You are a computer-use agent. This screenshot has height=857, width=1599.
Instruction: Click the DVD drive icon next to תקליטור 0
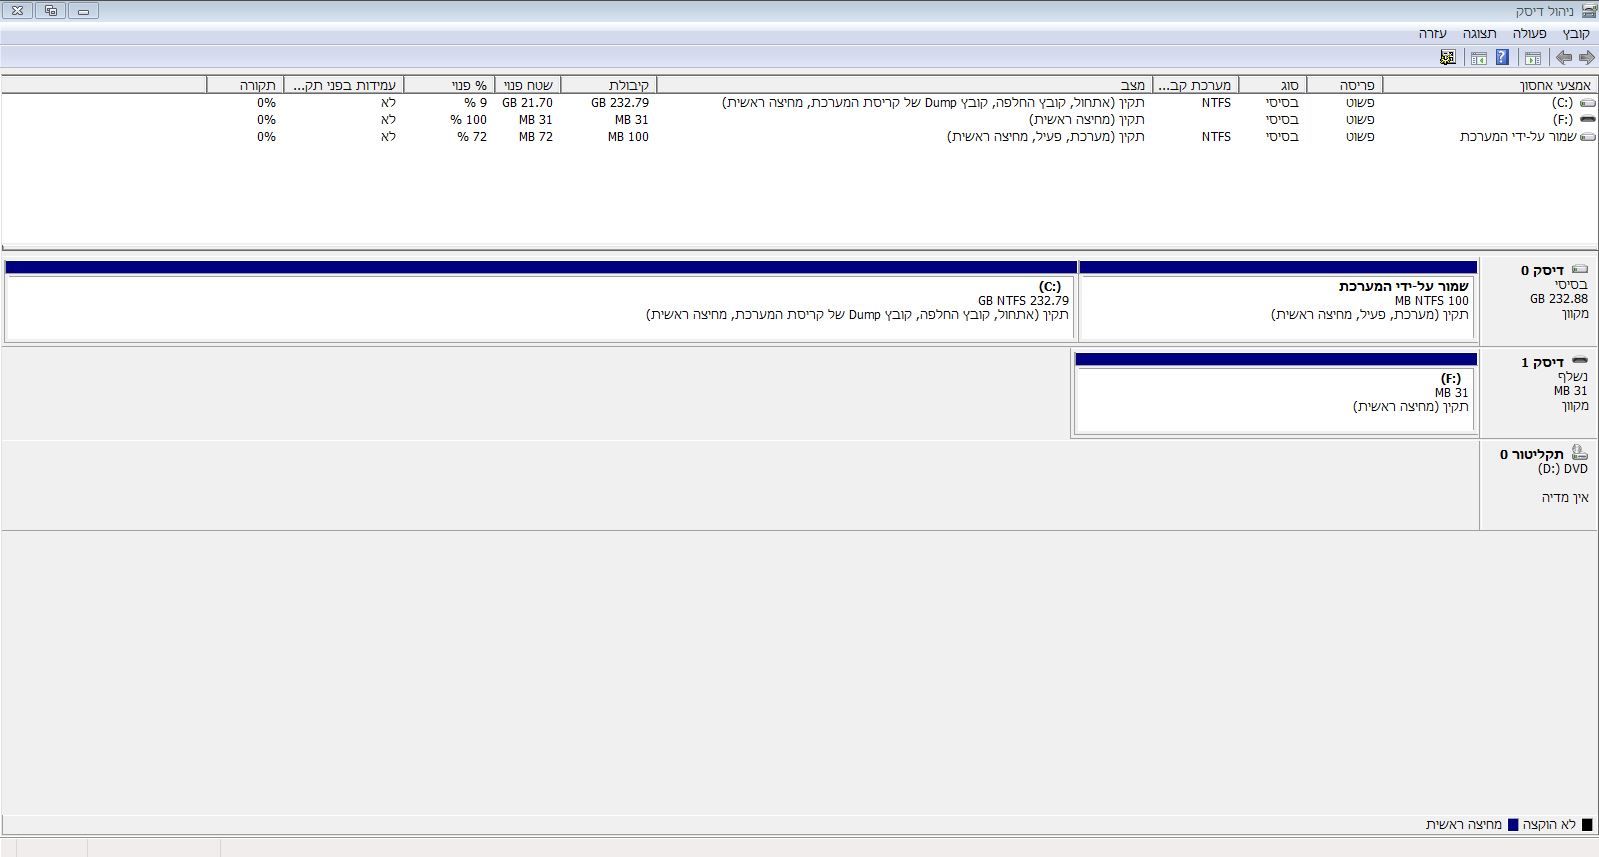(1579, 453)
